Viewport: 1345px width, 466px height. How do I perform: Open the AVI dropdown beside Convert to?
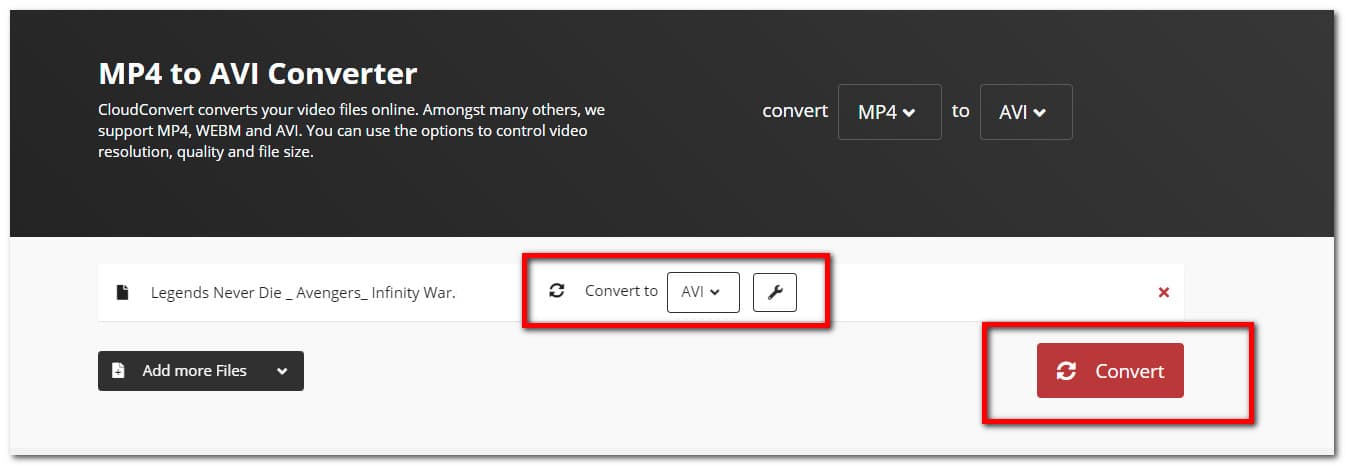[703, 292]
